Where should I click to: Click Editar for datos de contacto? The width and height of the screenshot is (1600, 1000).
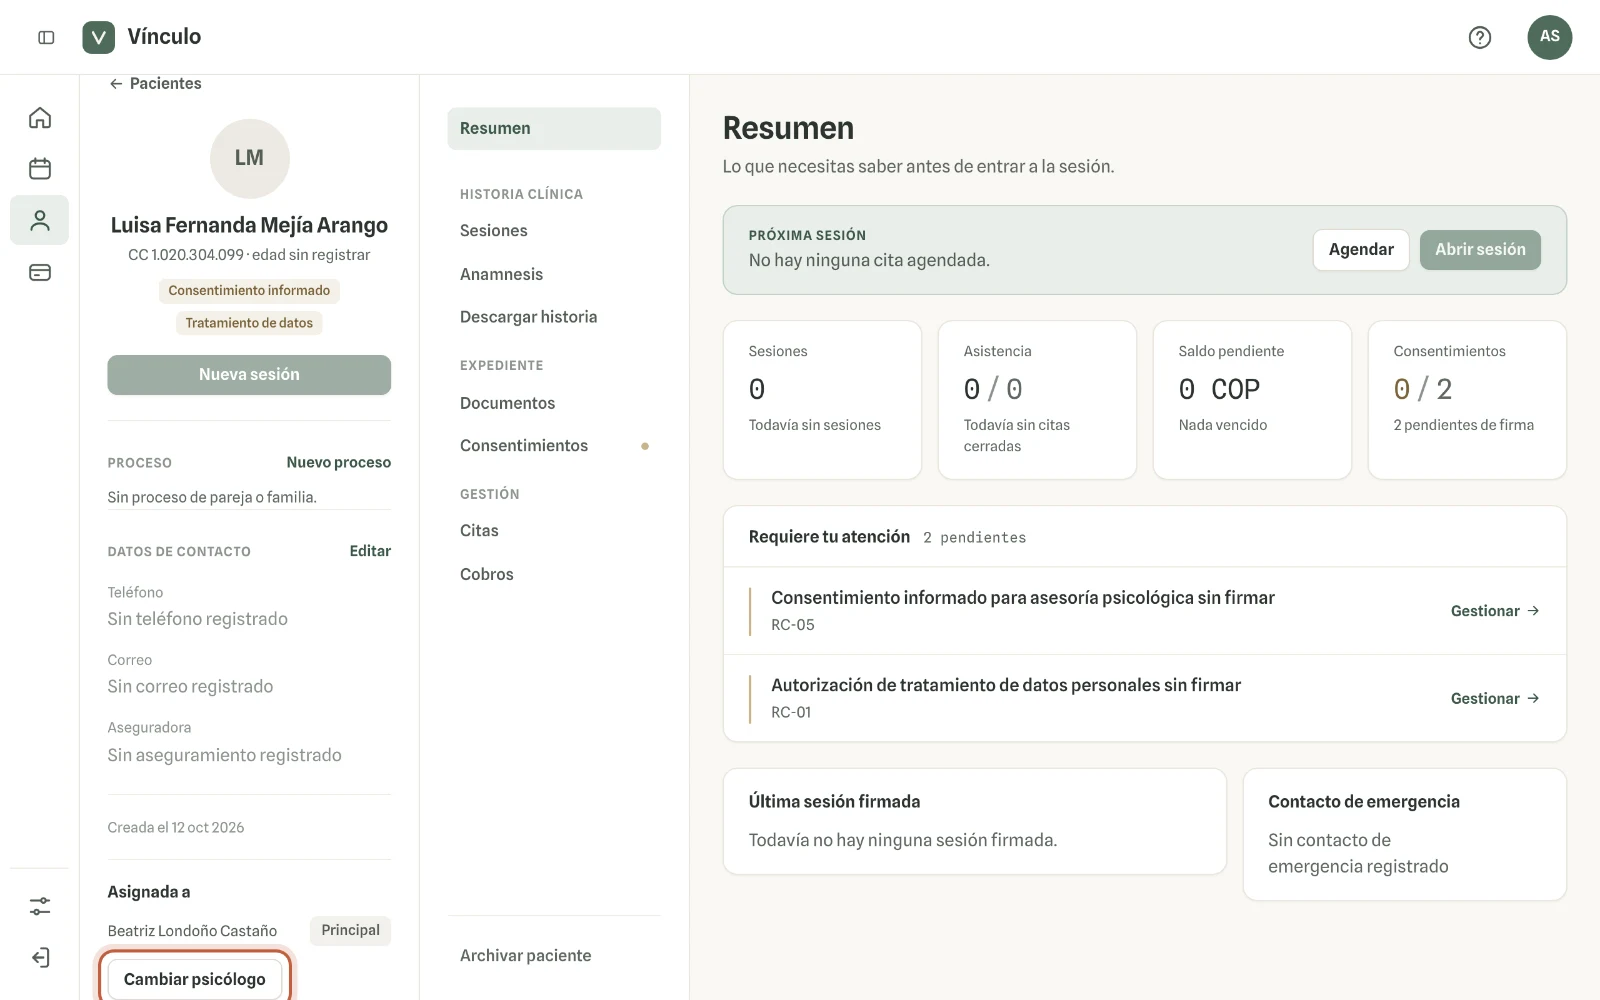(370, 551)
